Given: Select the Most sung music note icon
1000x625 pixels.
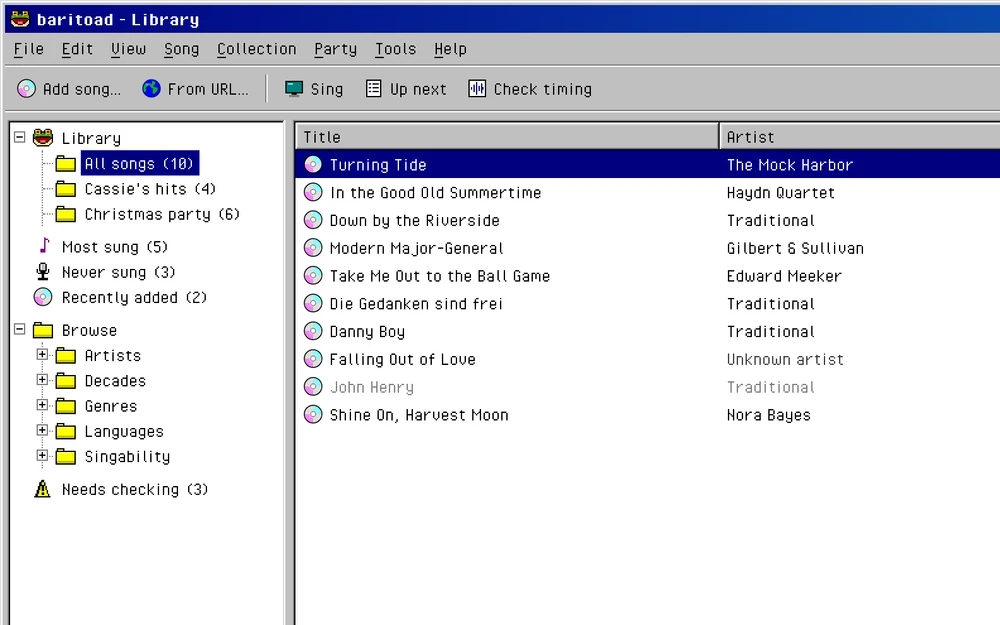Looking at the screenshot, I should pyautogui.click(x=44, y=246).
